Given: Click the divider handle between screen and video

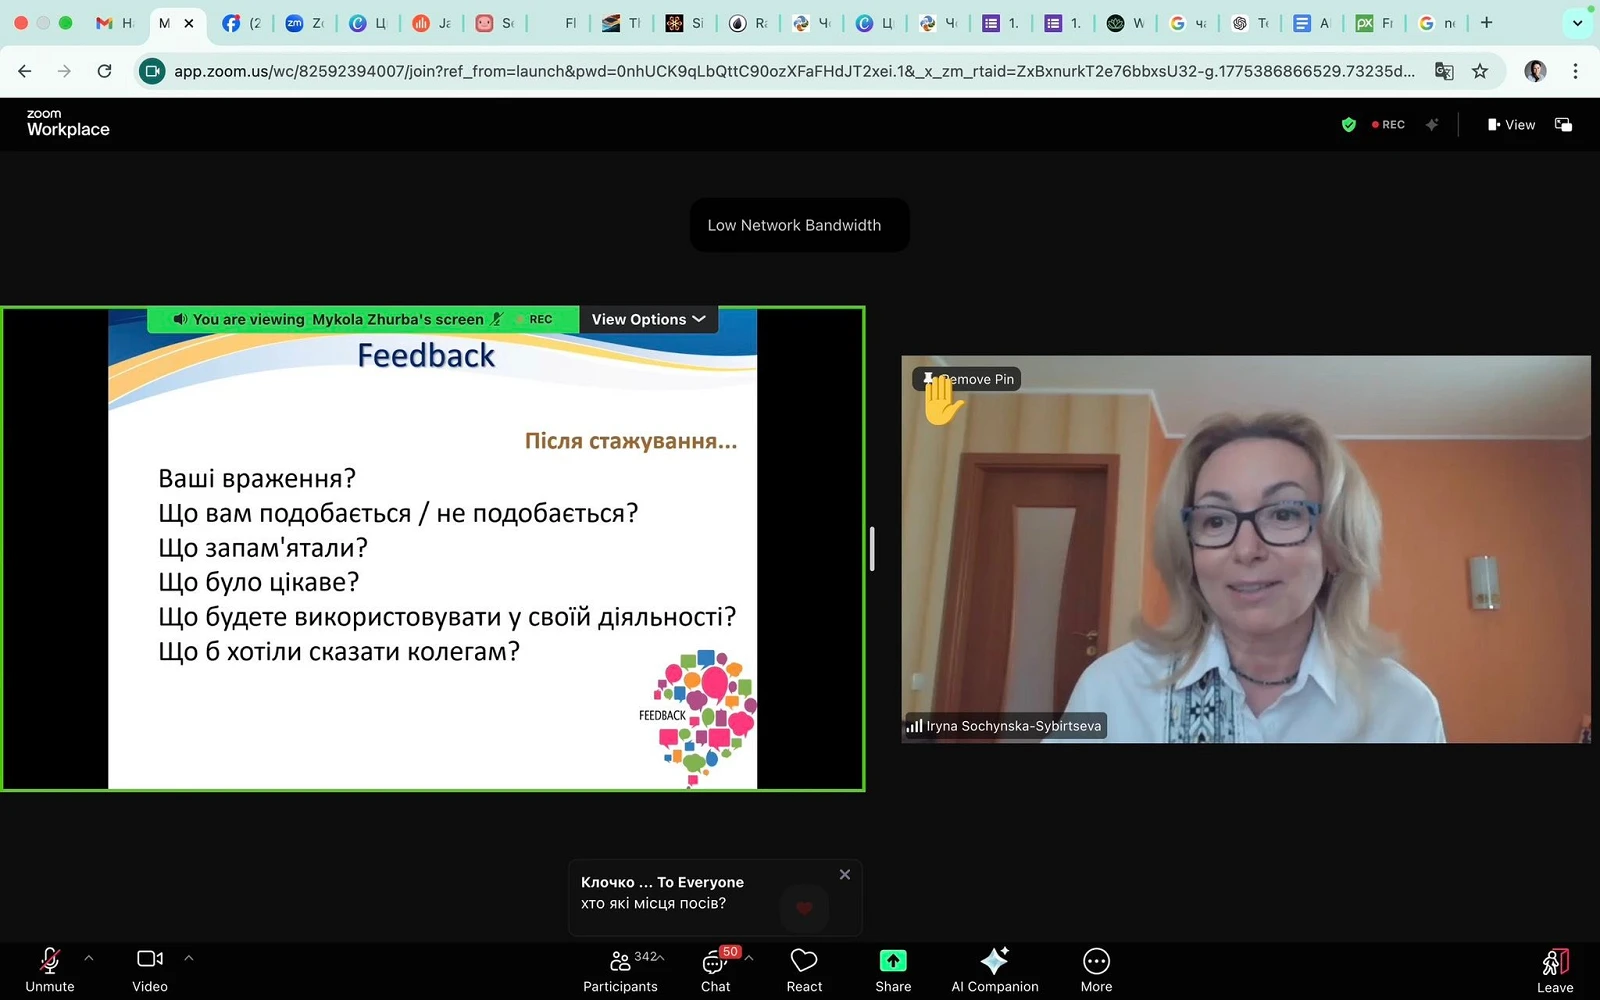Looking at the screenshot, I should pyautogui.click(x=872, y=549).
